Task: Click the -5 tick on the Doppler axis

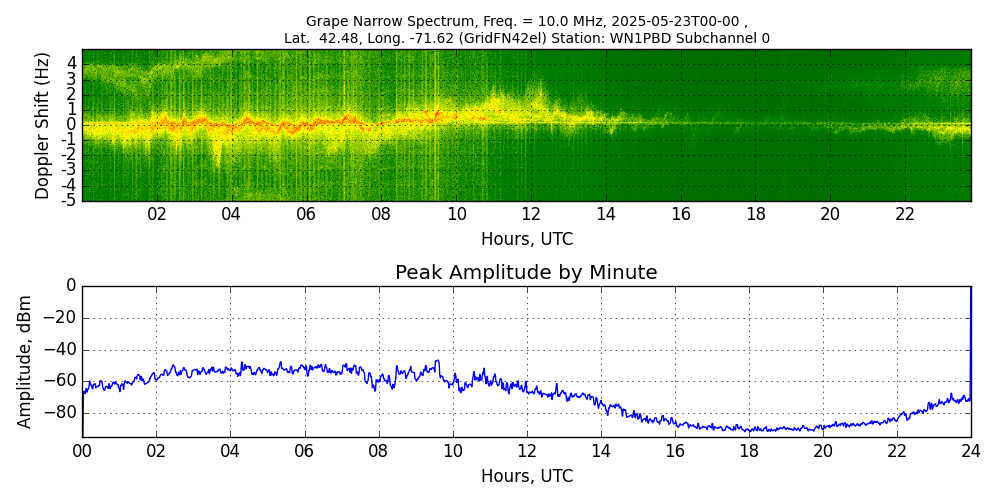Action: click(70, 200)
